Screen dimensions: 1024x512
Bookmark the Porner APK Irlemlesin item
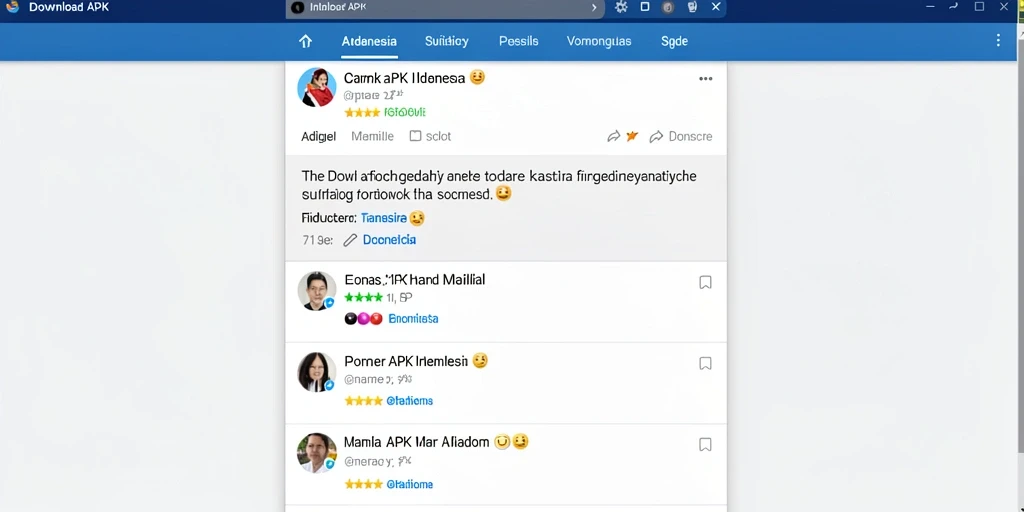tap(705, 363)
